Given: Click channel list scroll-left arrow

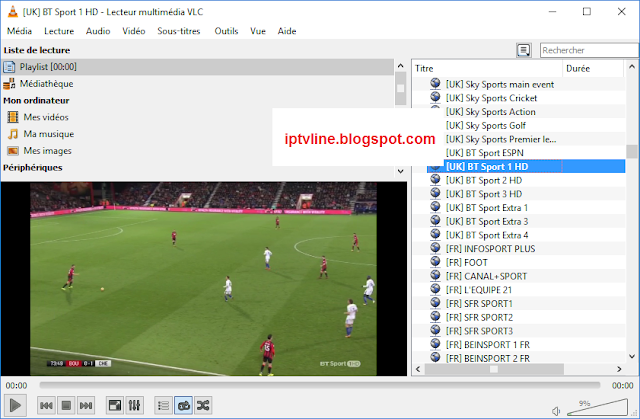Looking at the screenshot, I should (418, 369).
